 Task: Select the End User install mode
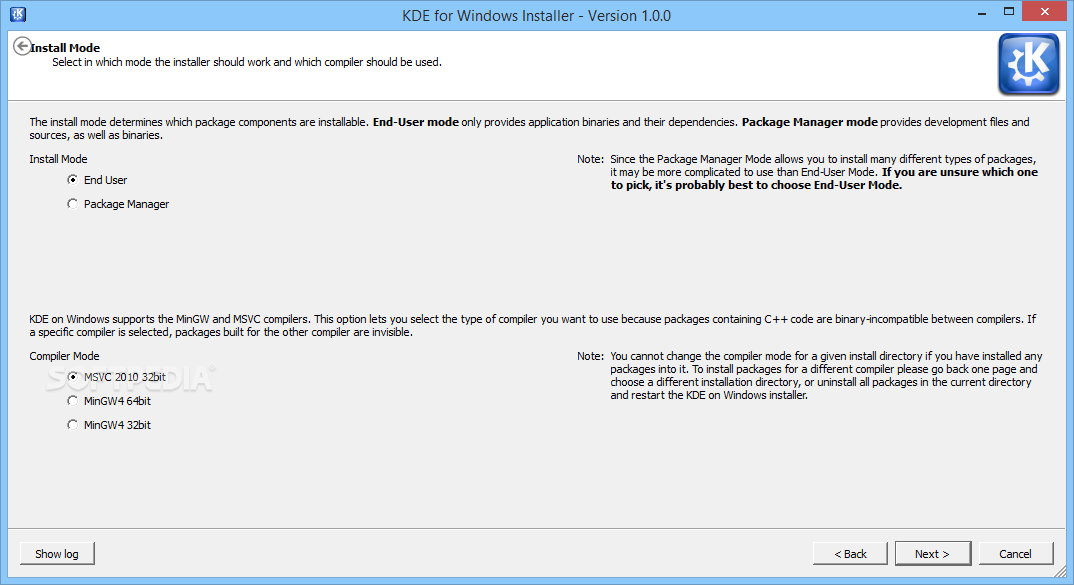(x=97, y=180)
